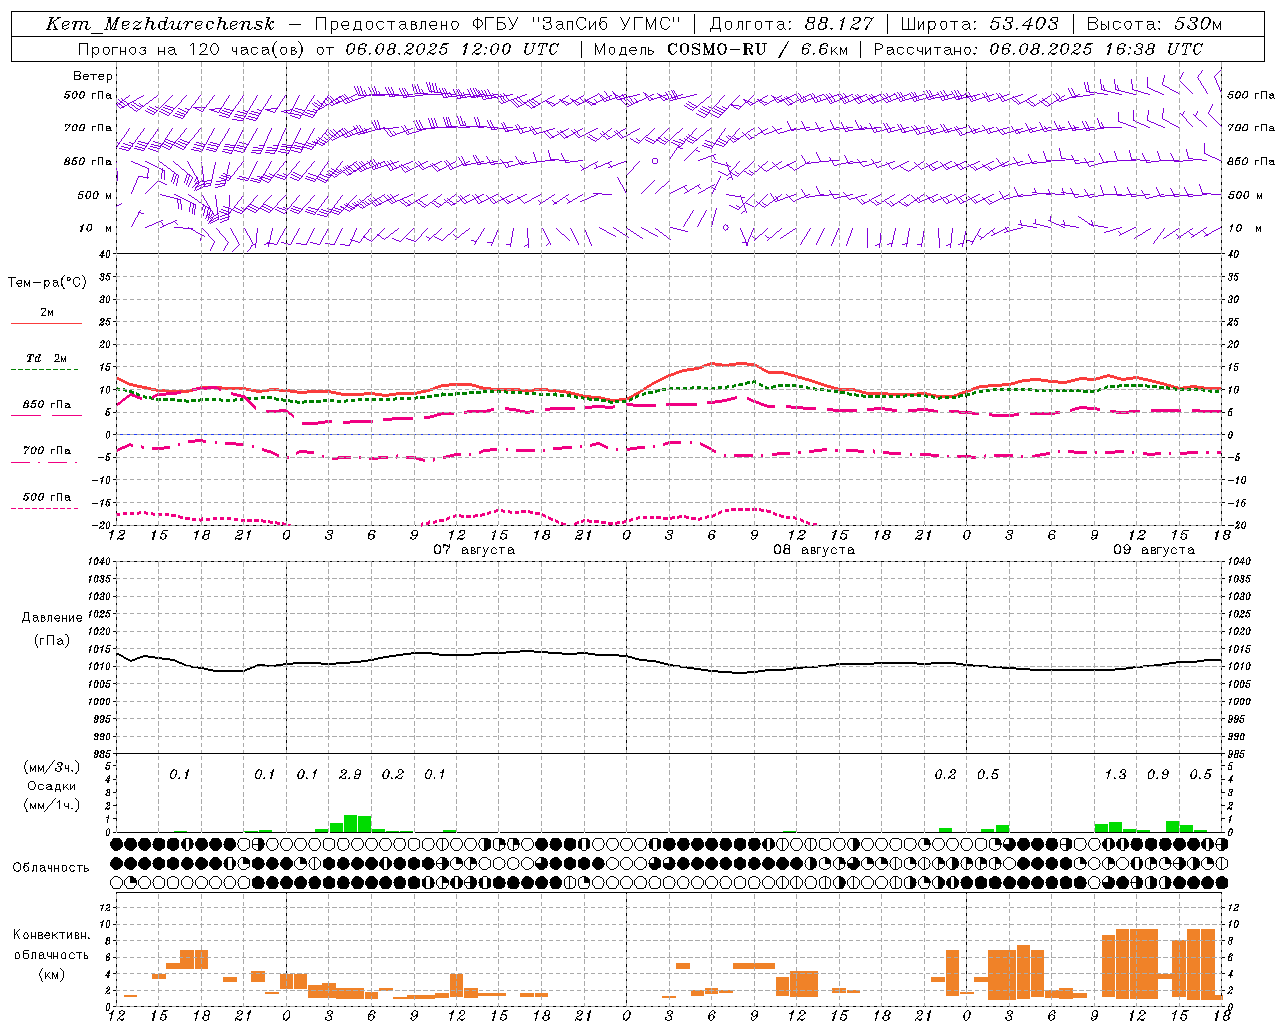1280x1024 pixels.
Task: Click the 09 августа date label
Action: (1154, 550)
